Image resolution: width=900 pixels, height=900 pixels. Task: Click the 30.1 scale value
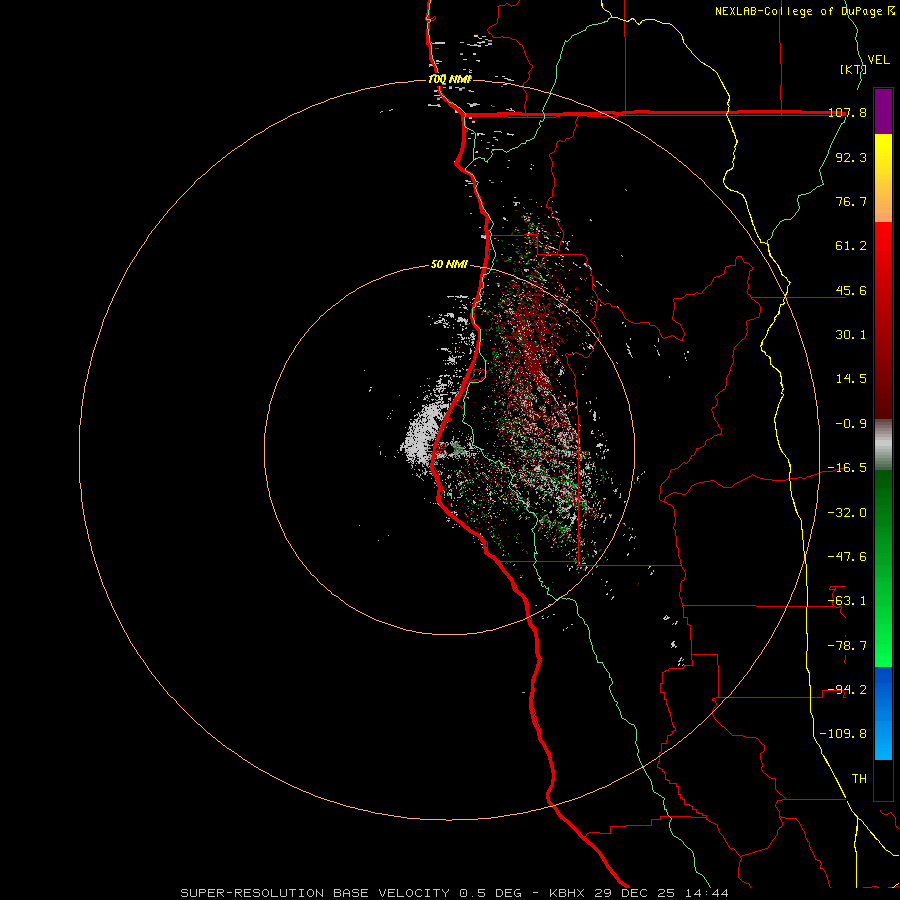tap(851, 335)
